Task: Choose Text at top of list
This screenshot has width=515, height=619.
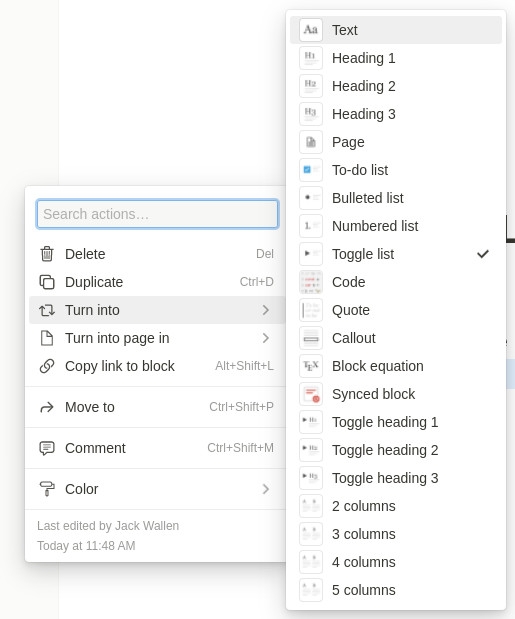Action: (x=396, y=30)
